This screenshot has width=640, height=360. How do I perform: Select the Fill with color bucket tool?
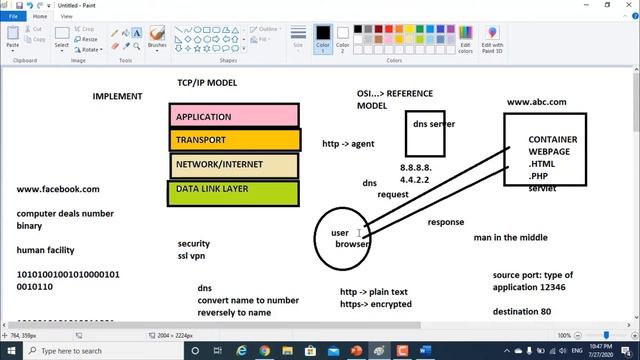126,33
